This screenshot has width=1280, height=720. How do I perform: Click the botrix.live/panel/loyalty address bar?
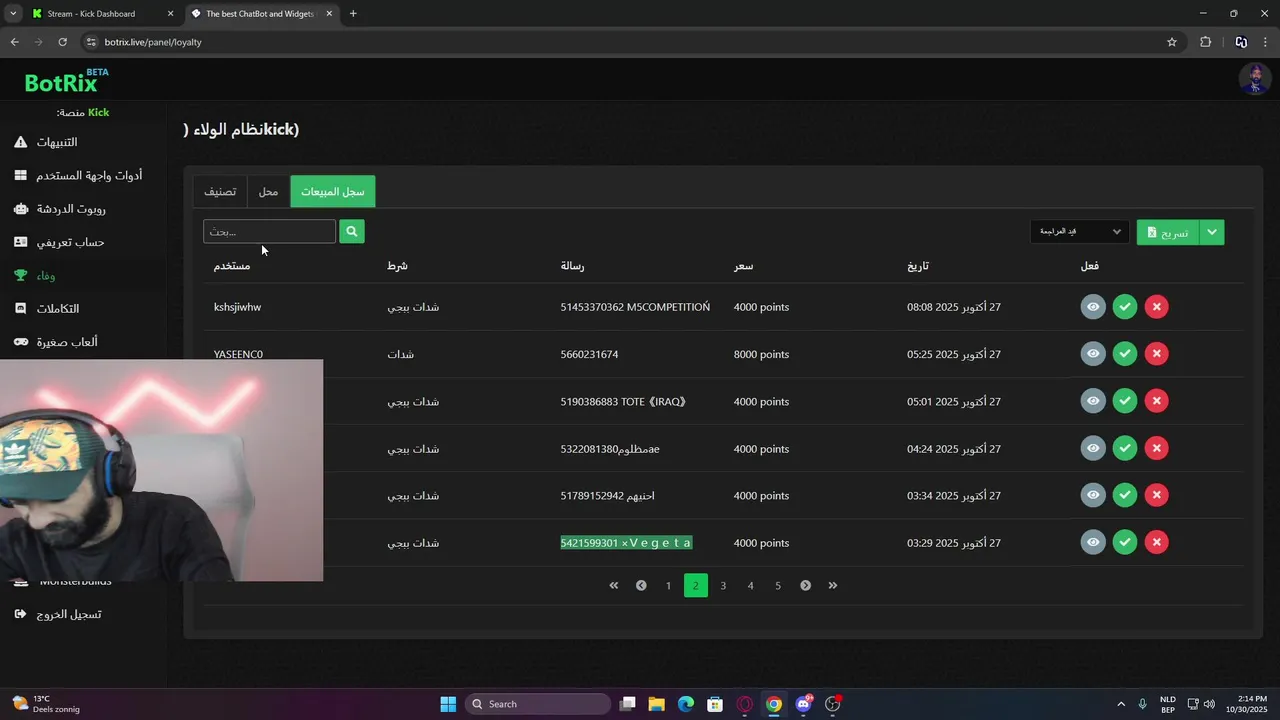pyautogui.click(x=630, y=42)
